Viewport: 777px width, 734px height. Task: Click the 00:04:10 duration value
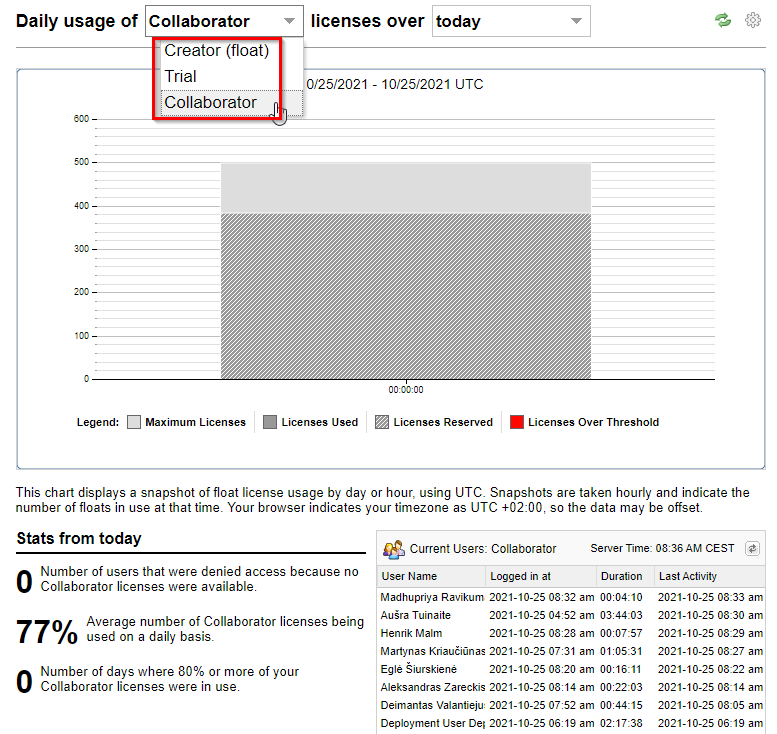tap(621, 597)
